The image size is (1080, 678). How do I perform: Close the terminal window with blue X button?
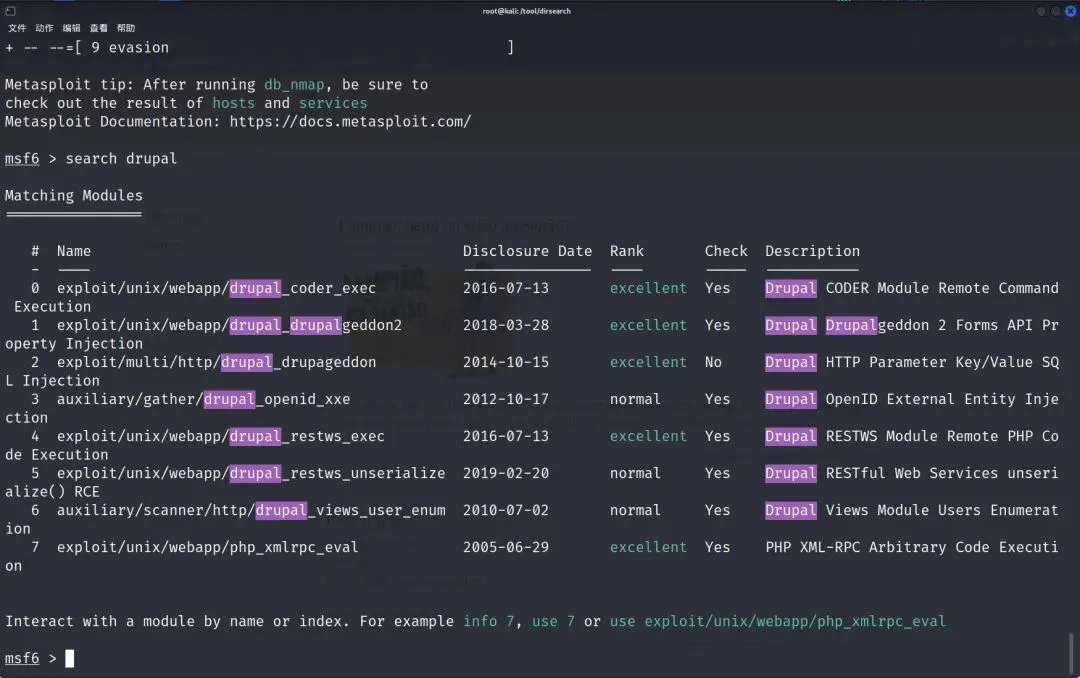1070,11
